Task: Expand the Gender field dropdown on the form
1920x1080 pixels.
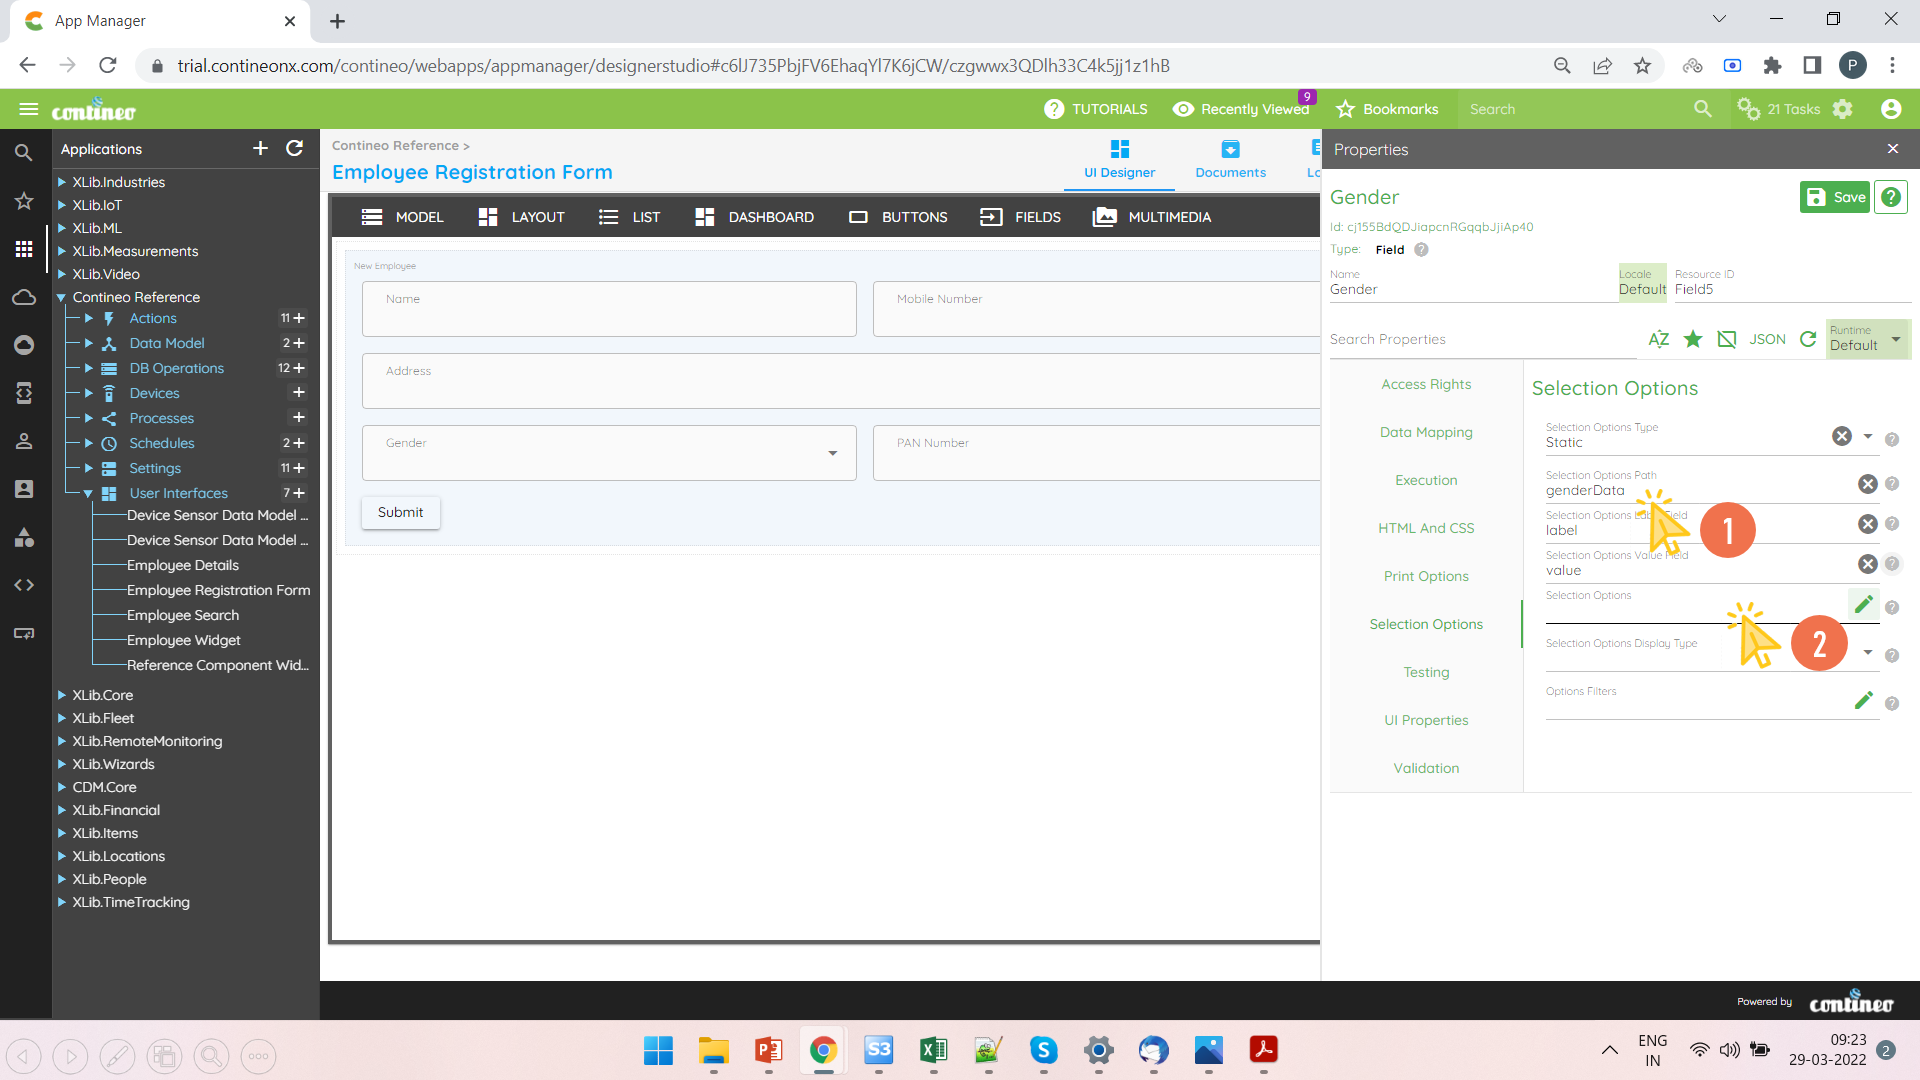Action: coord(832,453)
